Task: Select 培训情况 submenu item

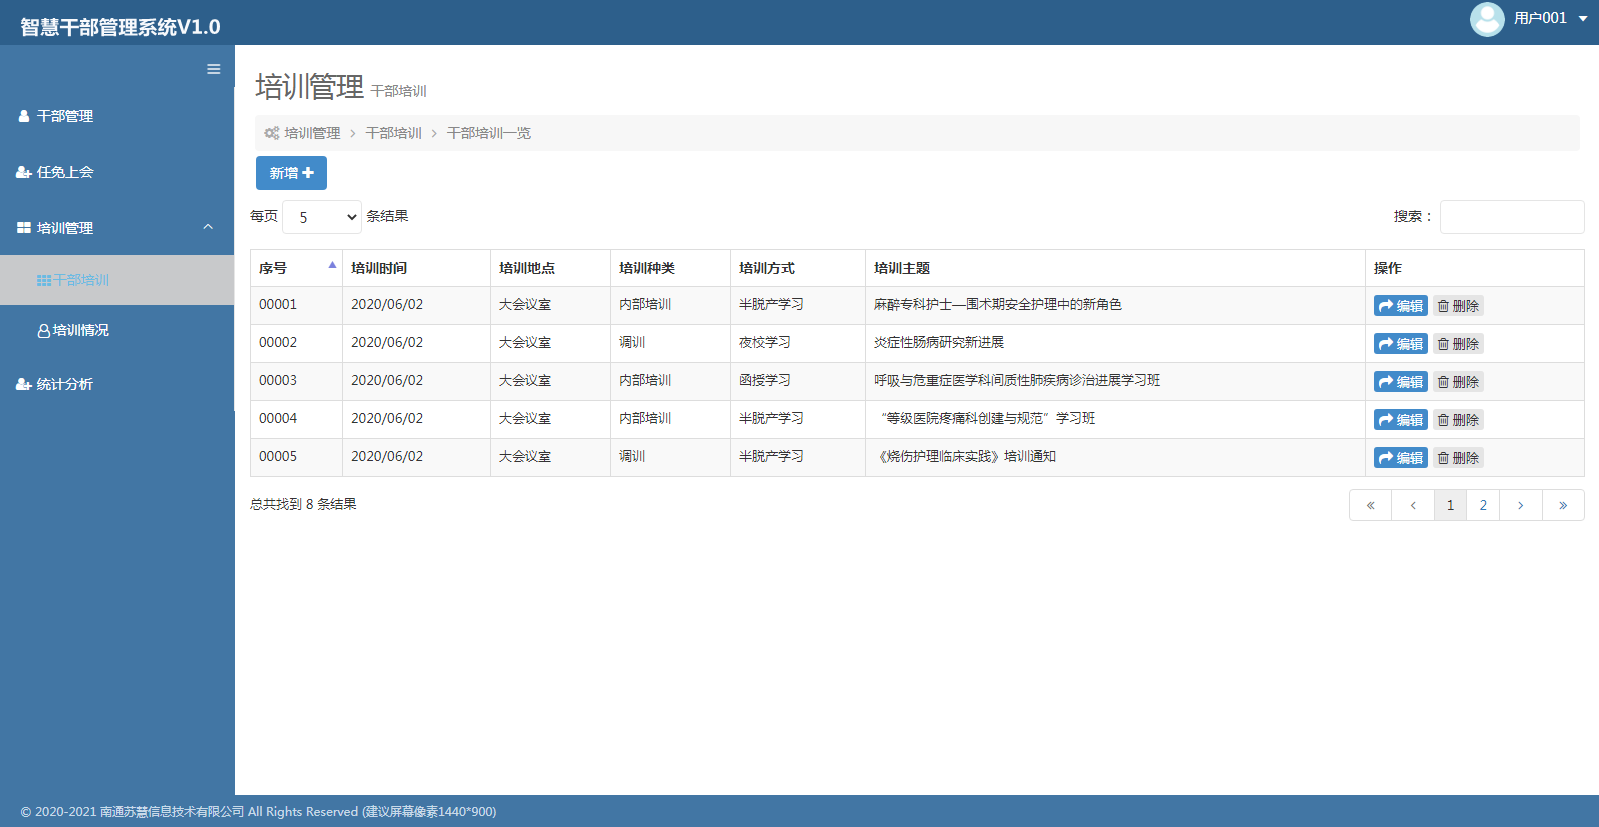Action: [x=80, y=330]
